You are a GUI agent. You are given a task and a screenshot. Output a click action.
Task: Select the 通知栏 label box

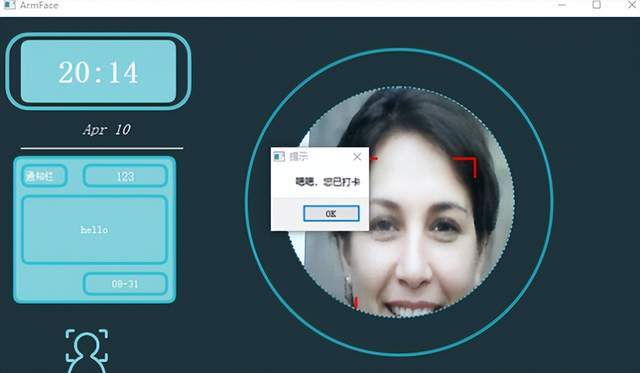pos(44,176)
